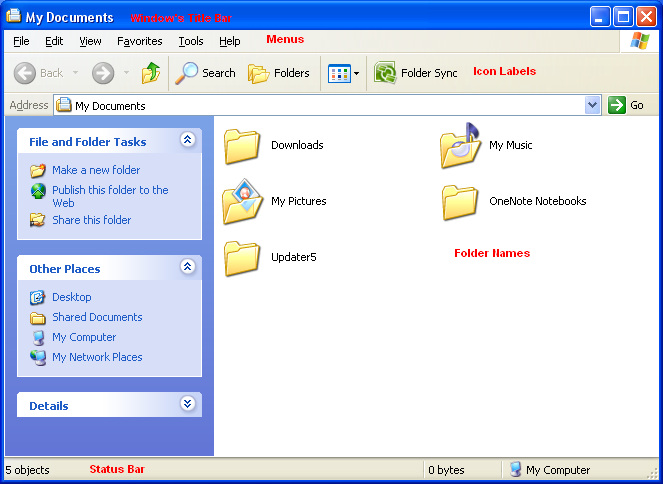Click the Desktop link text

(71, 297)
